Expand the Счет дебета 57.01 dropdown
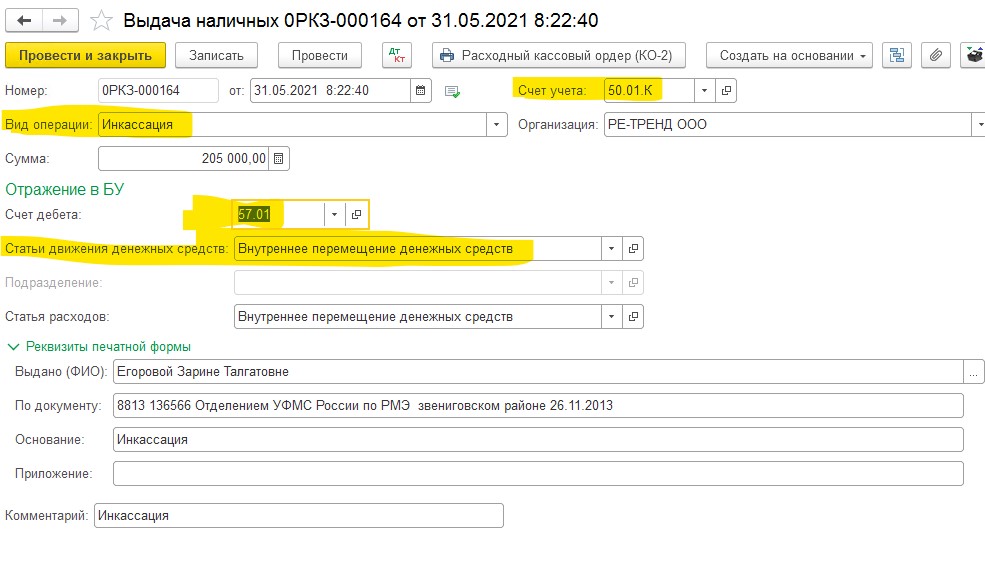This screenshot has height=584, width=985. [x=335, y=214]
